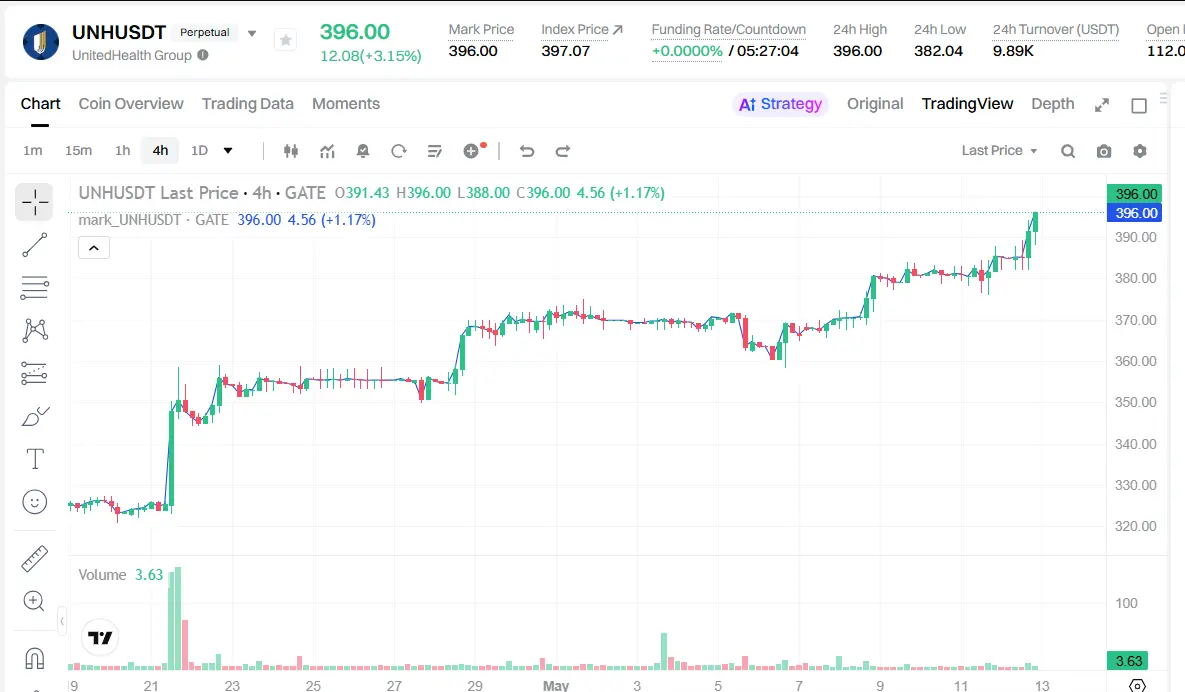Image resolution: width=1185 pixels, height=692 pixels.
Task: Select the 1h timeframe
Action: [x=122, y=150]
